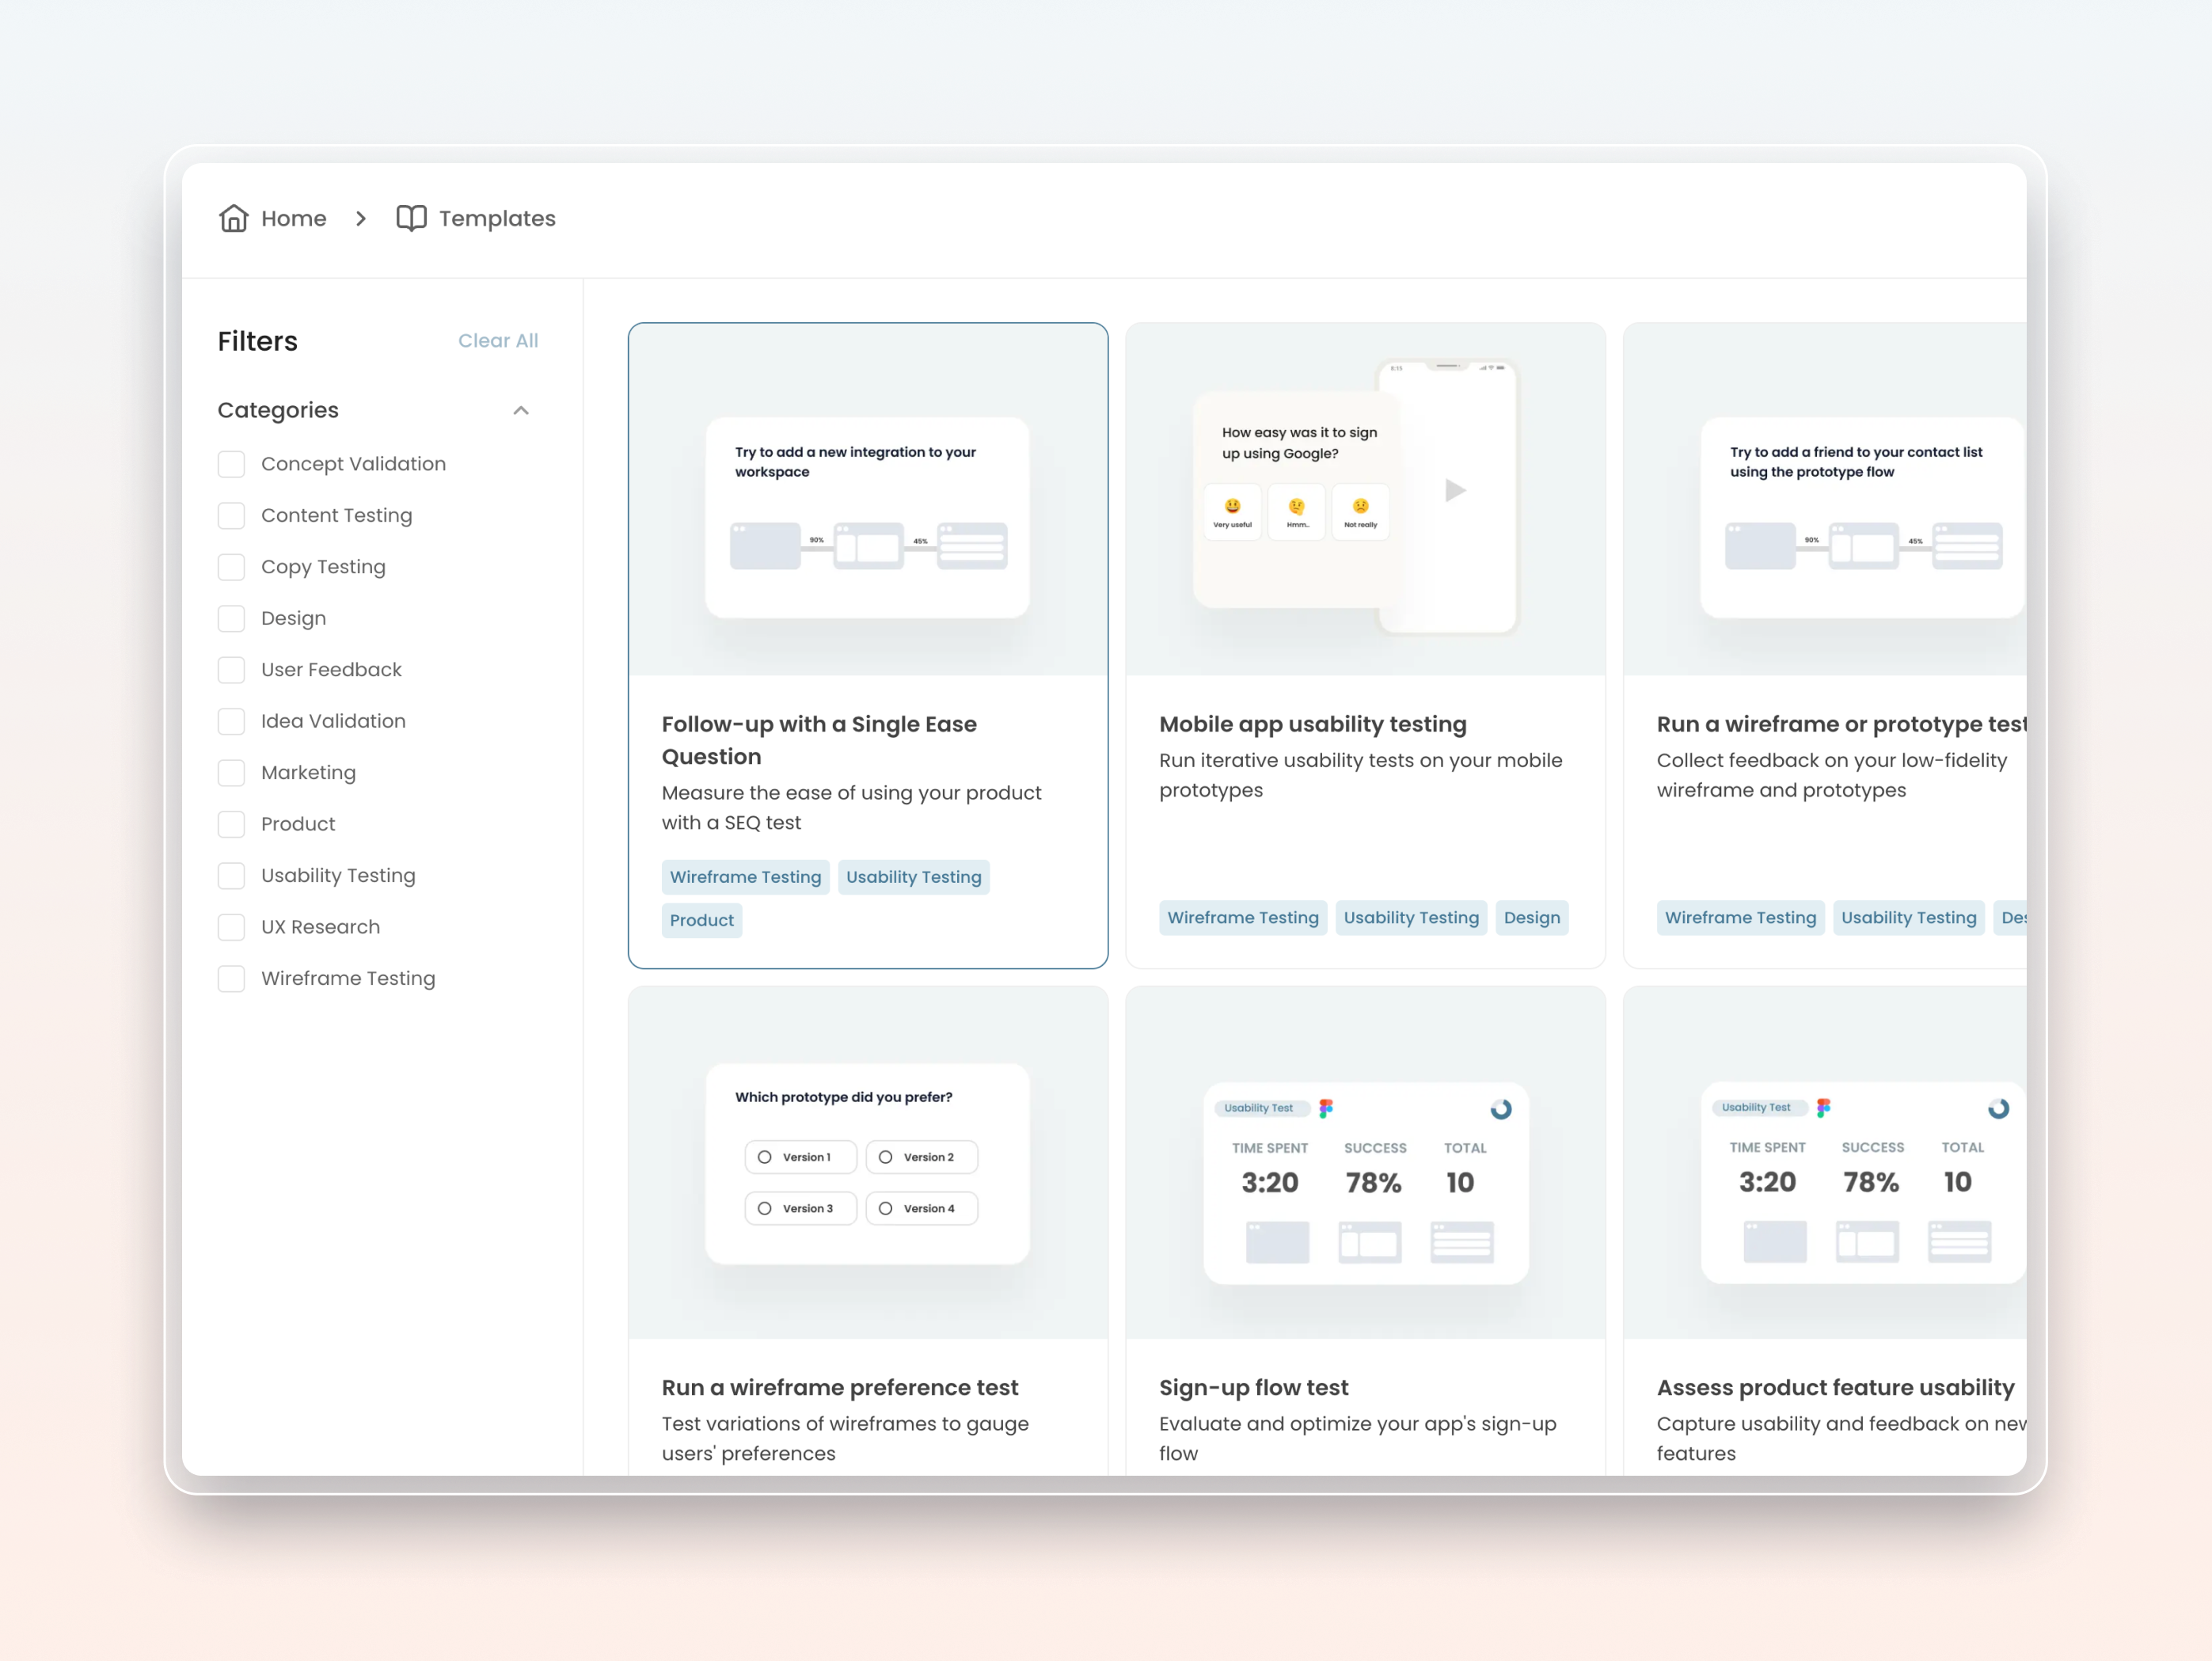Click the play button on the mobile app preview
2212x1661 pixels.
click(x=1455, y=490)
